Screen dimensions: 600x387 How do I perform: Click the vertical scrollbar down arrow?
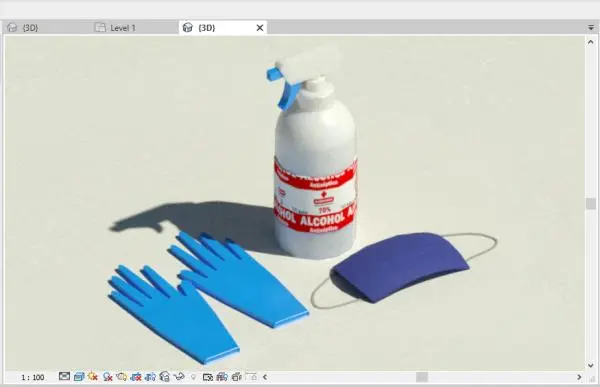(591, 365)
